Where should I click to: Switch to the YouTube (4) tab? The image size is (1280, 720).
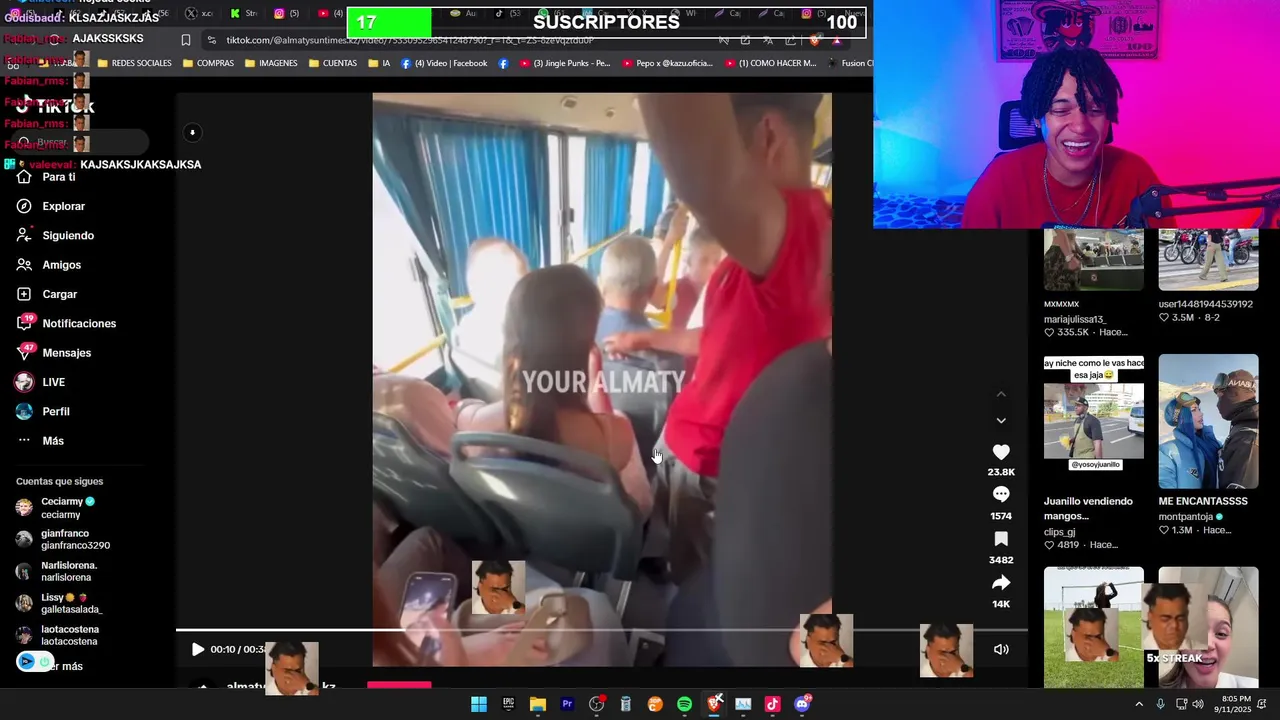330,14
